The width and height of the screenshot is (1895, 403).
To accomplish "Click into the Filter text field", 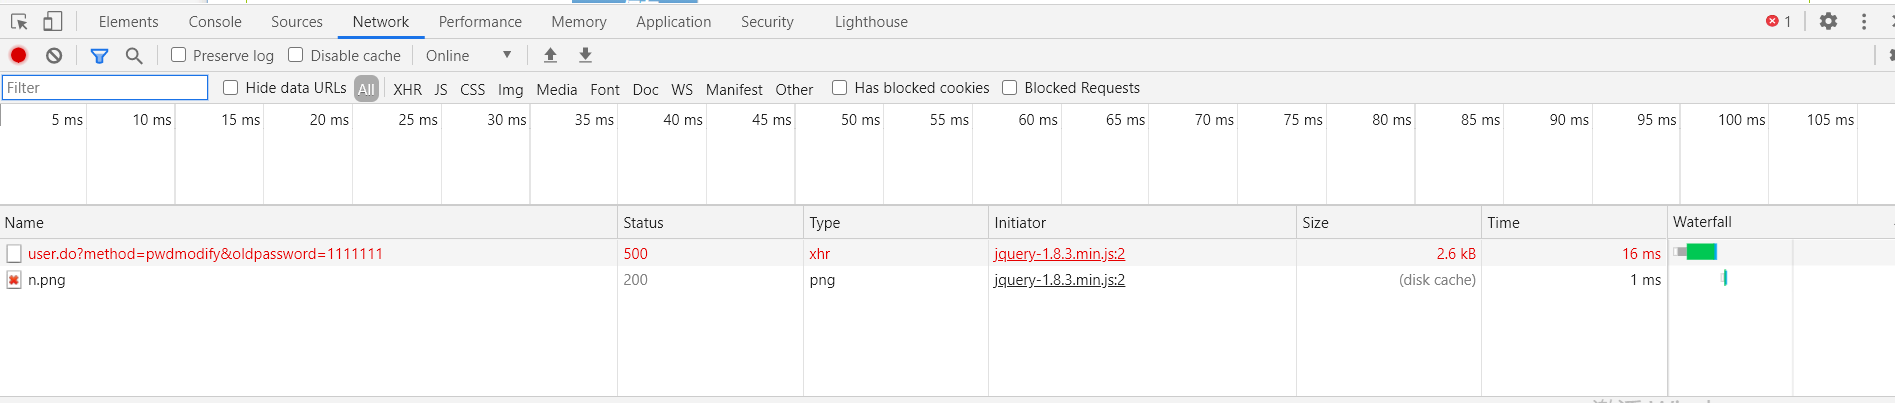I will pyautogui.click(x=105, y=88).
